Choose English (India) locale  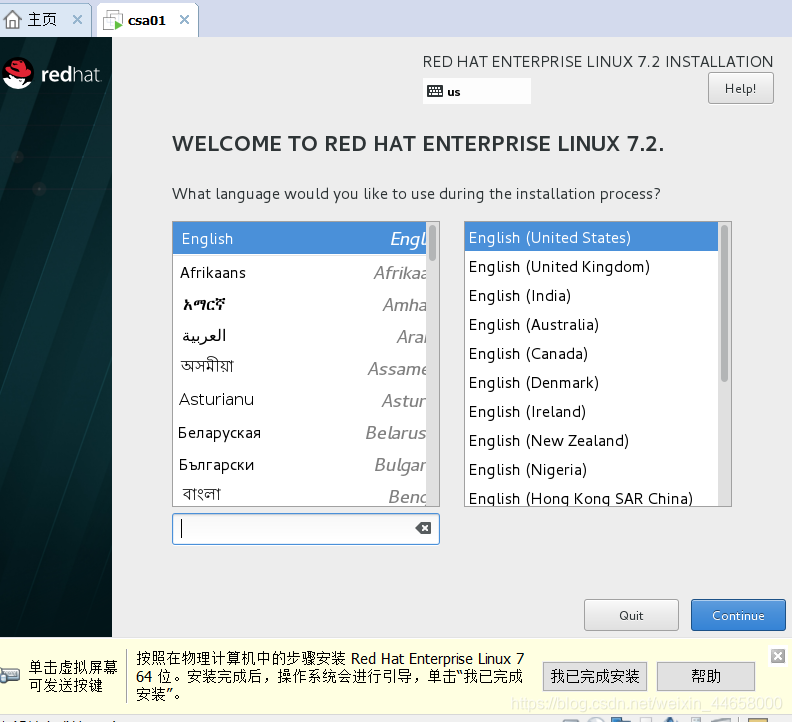[x=591, y=296]
